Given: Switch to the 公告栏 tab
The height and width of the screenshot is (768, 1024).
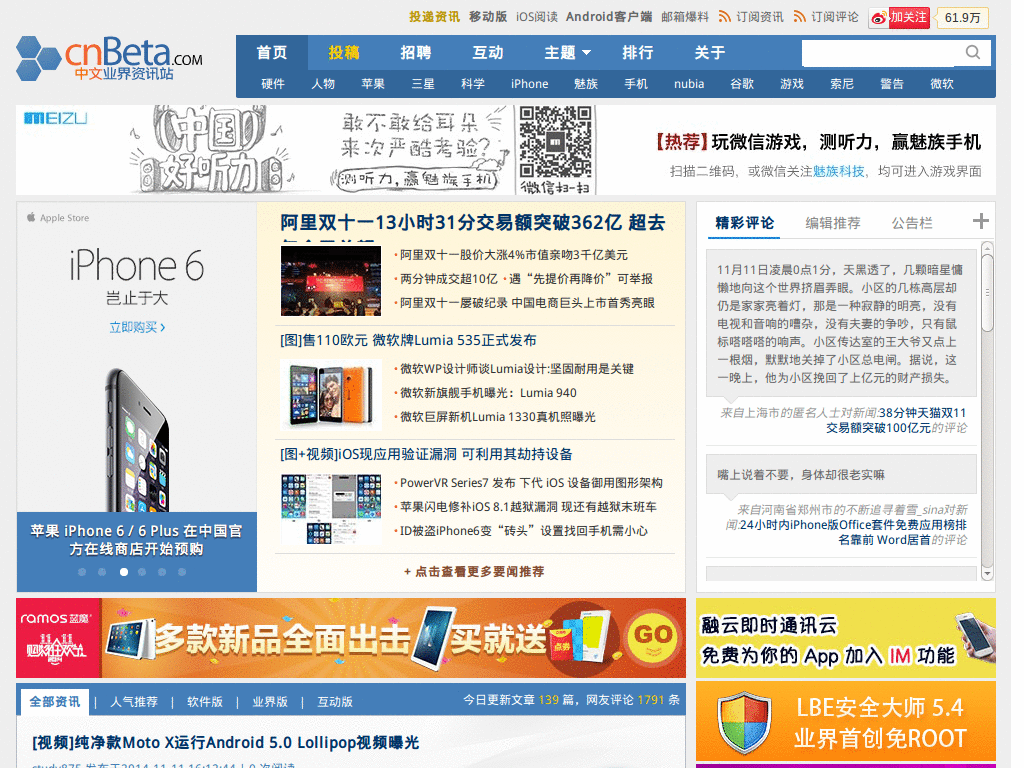Looking at the screenshot, I should point(912,223).
